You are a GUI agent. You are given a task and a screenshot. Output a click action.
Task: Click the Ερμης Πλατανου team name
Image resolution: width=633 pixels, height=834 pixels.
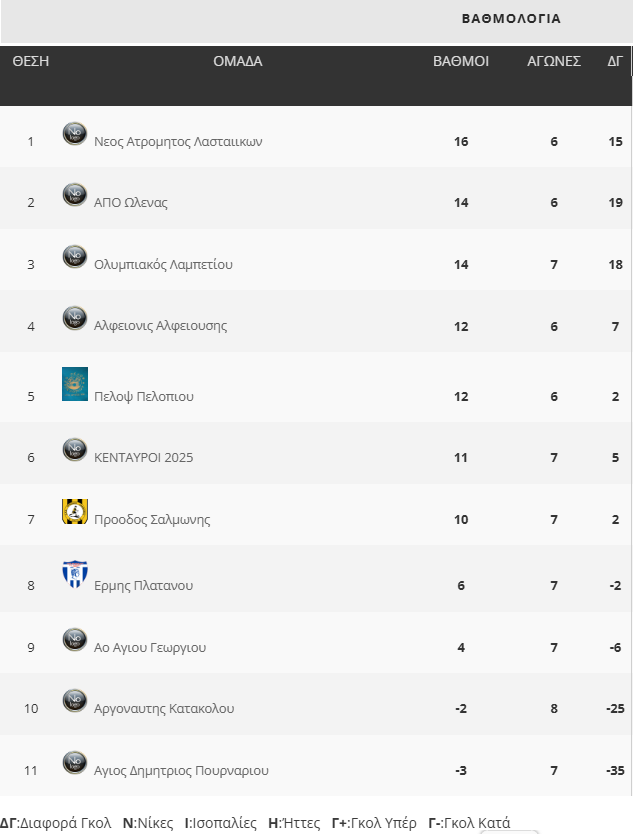coord(143,586)
